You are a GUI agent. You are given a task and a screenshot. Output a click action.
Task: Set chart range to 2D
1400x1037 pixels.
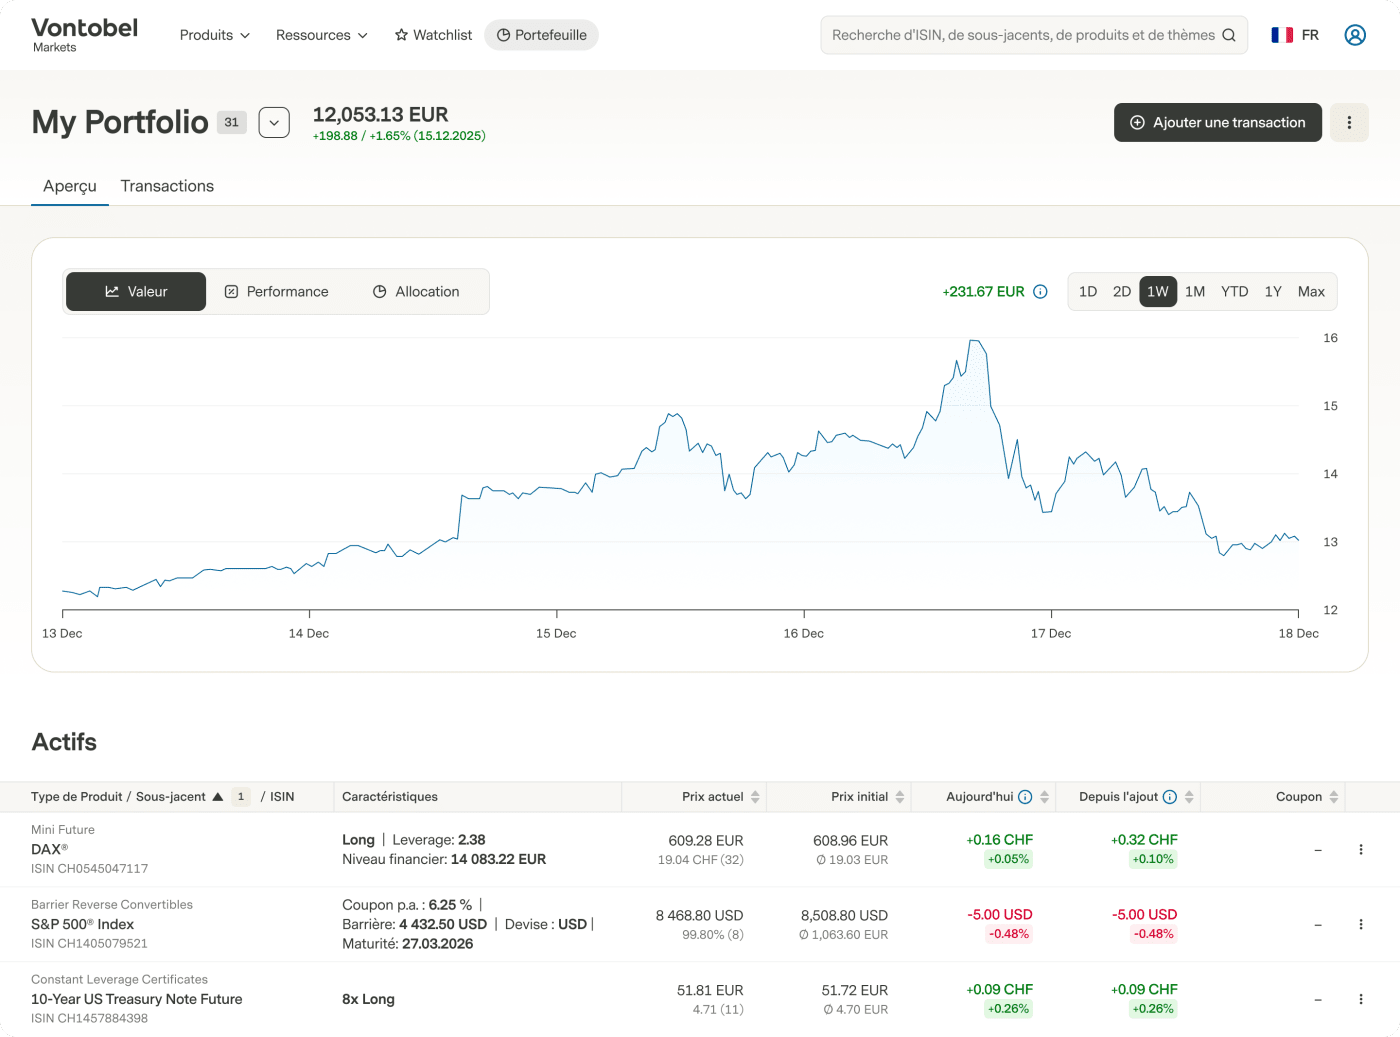click(x=1122, y=292)
